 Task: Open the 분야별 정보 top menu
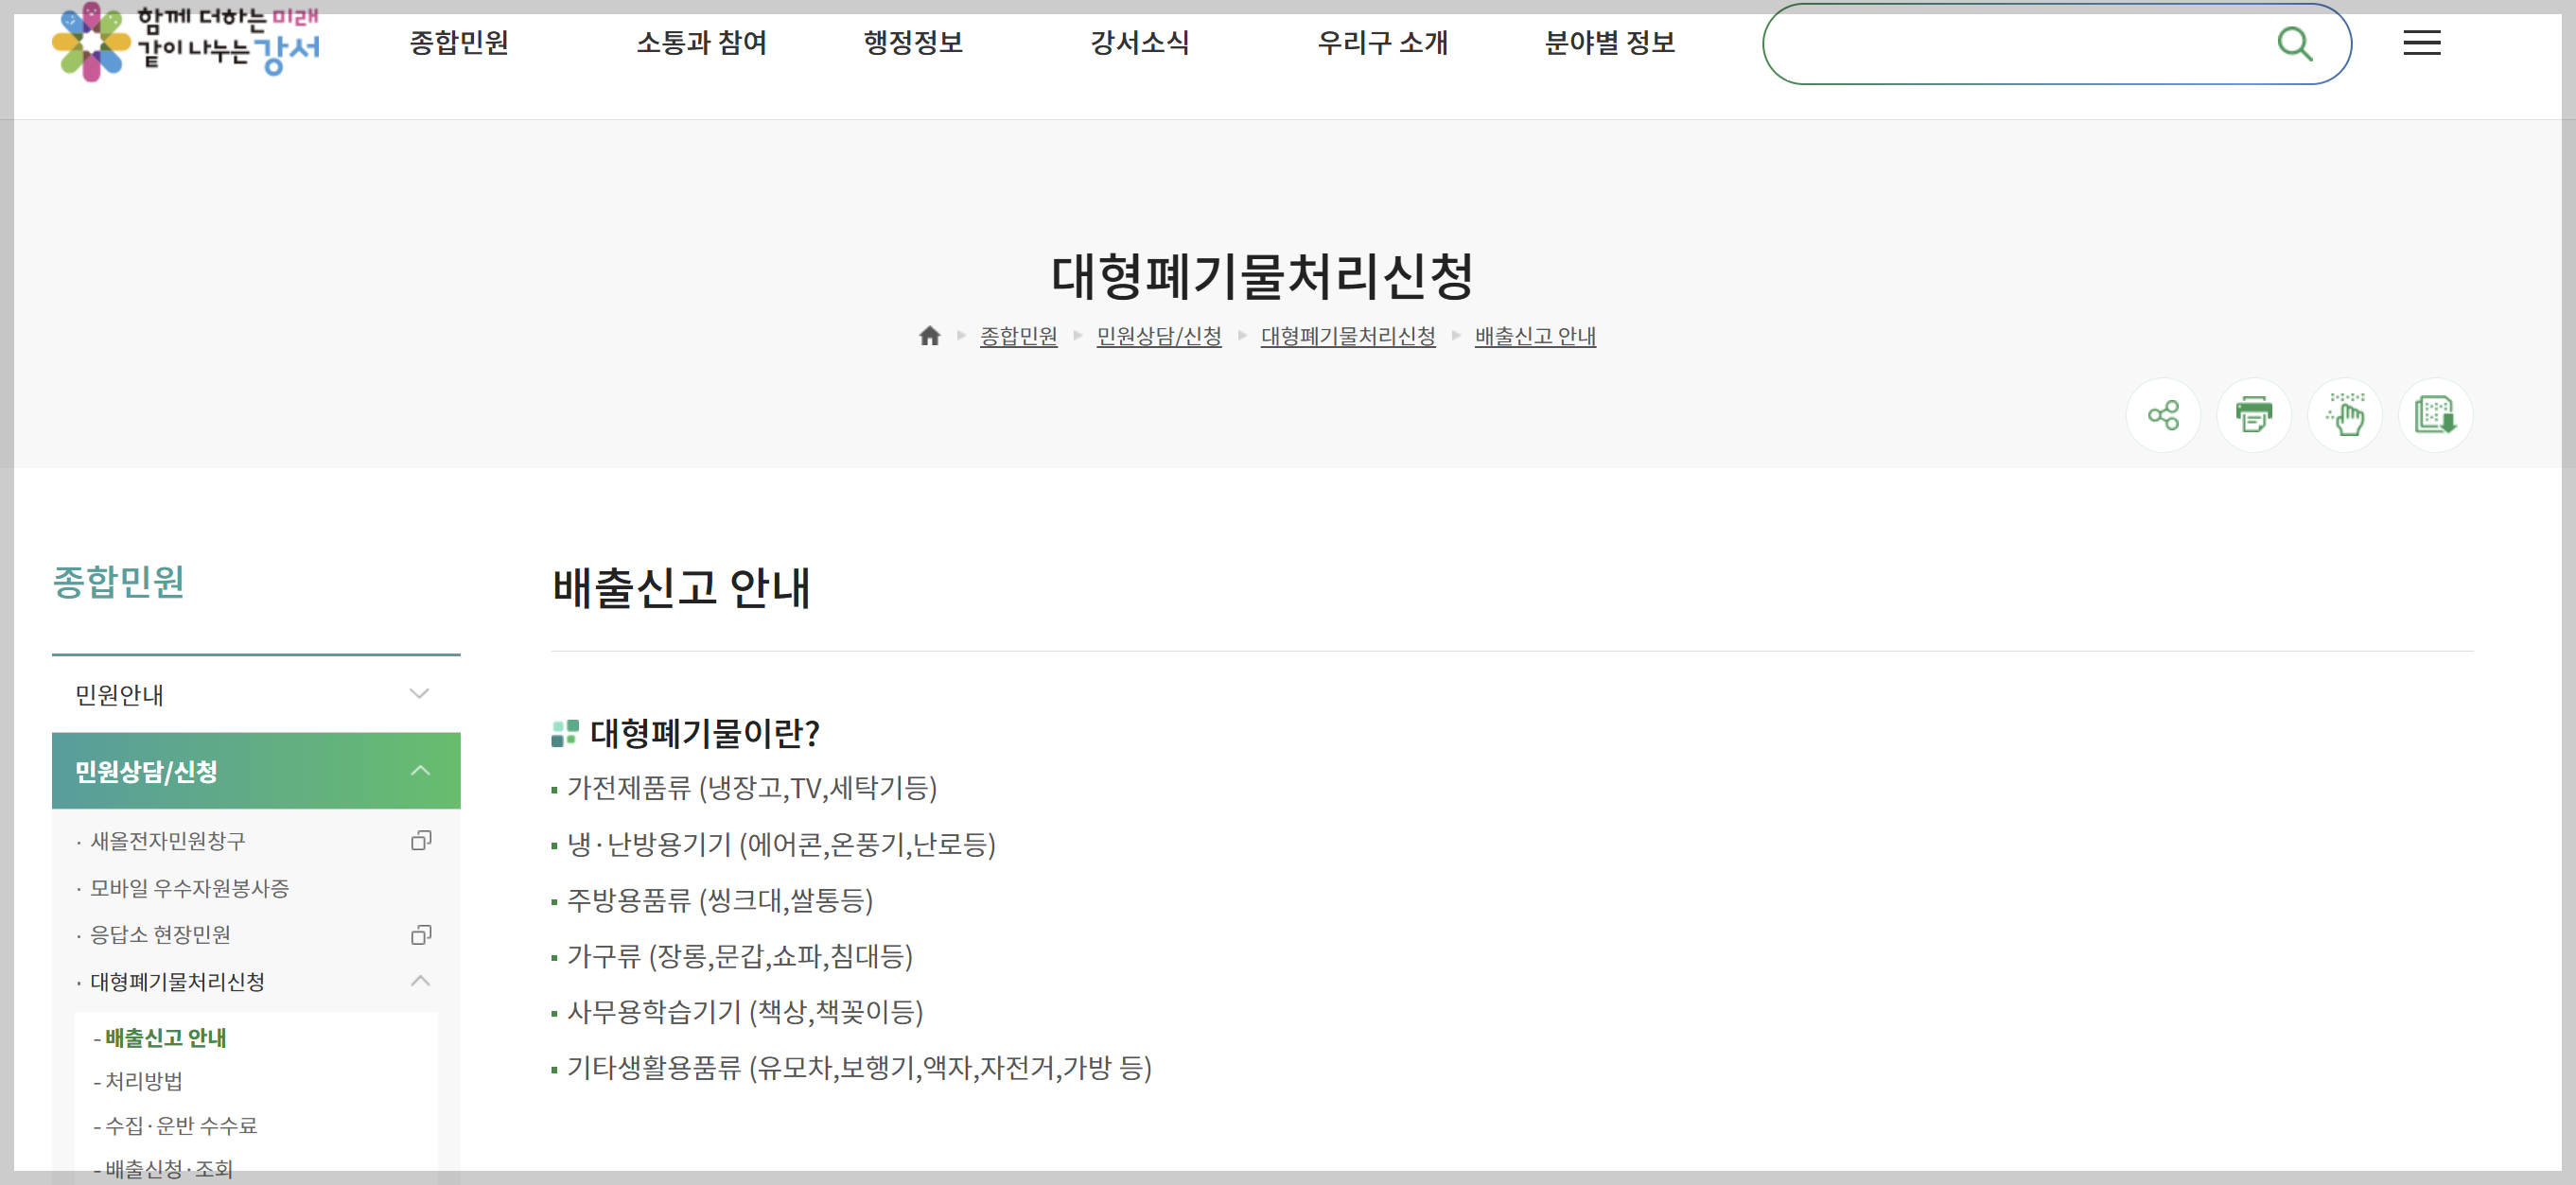pos(1609,43)
